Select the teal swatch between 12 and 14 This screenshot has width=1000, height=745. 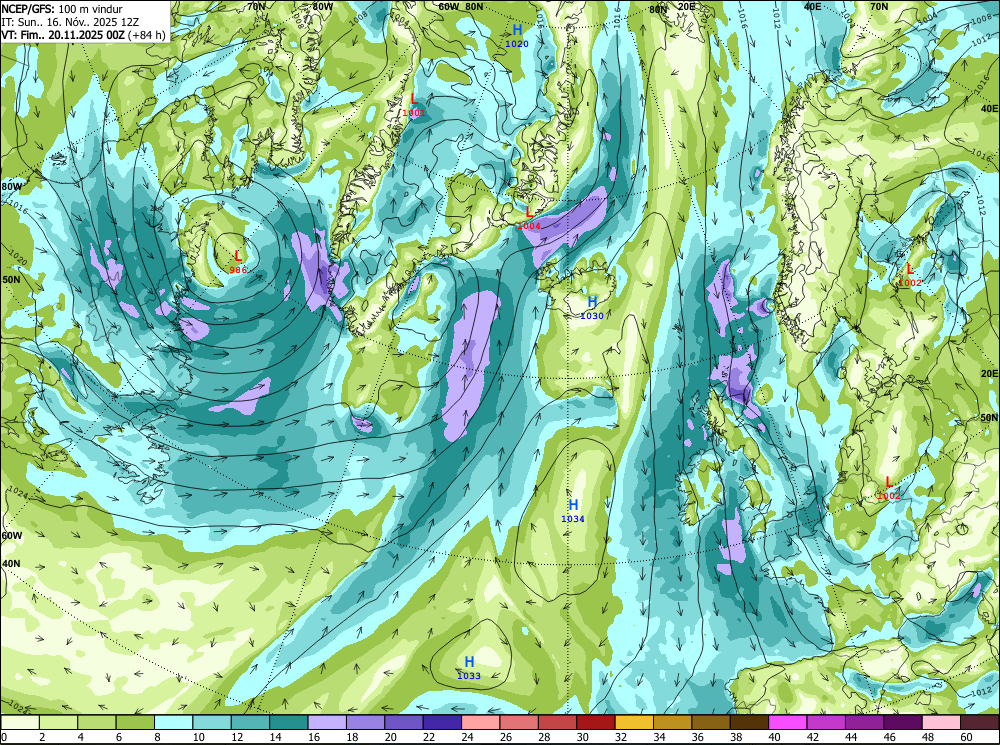(x=251, y=722)
